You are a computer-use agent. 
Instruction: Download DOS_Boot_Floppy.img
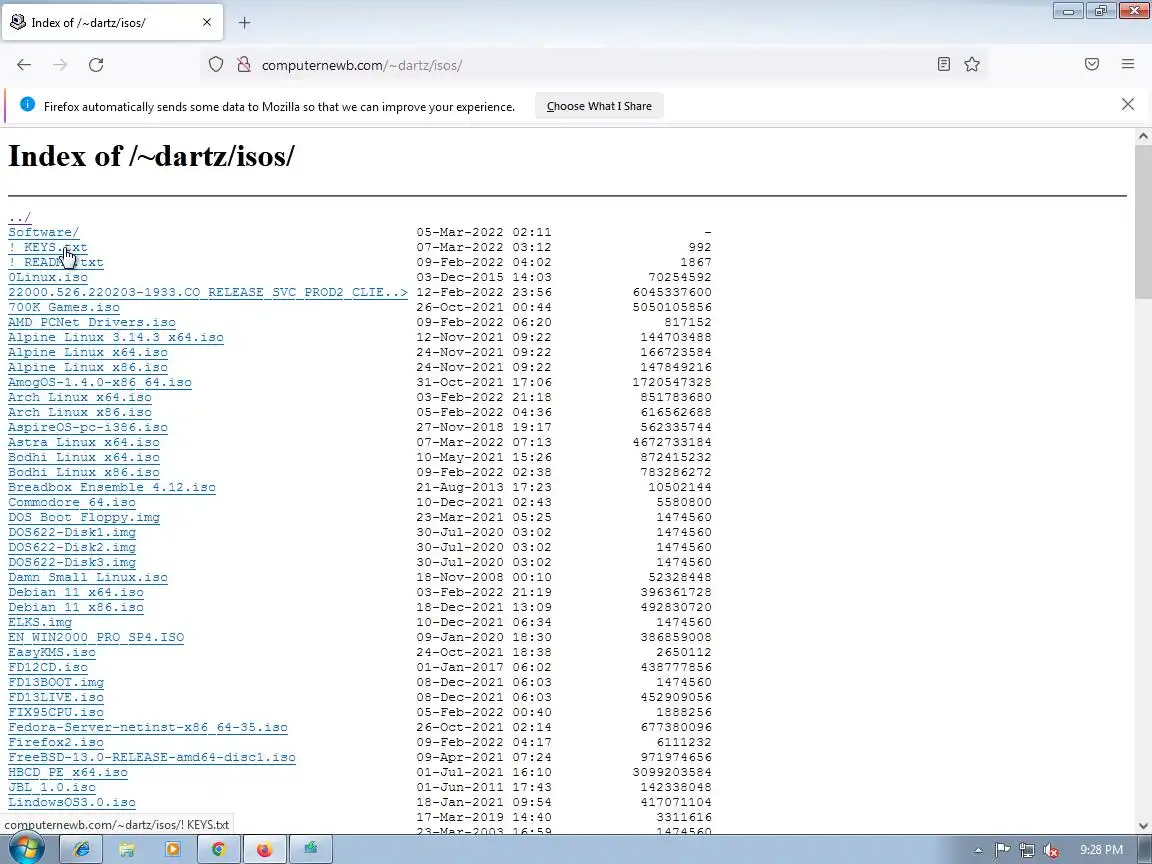point(84,517)
